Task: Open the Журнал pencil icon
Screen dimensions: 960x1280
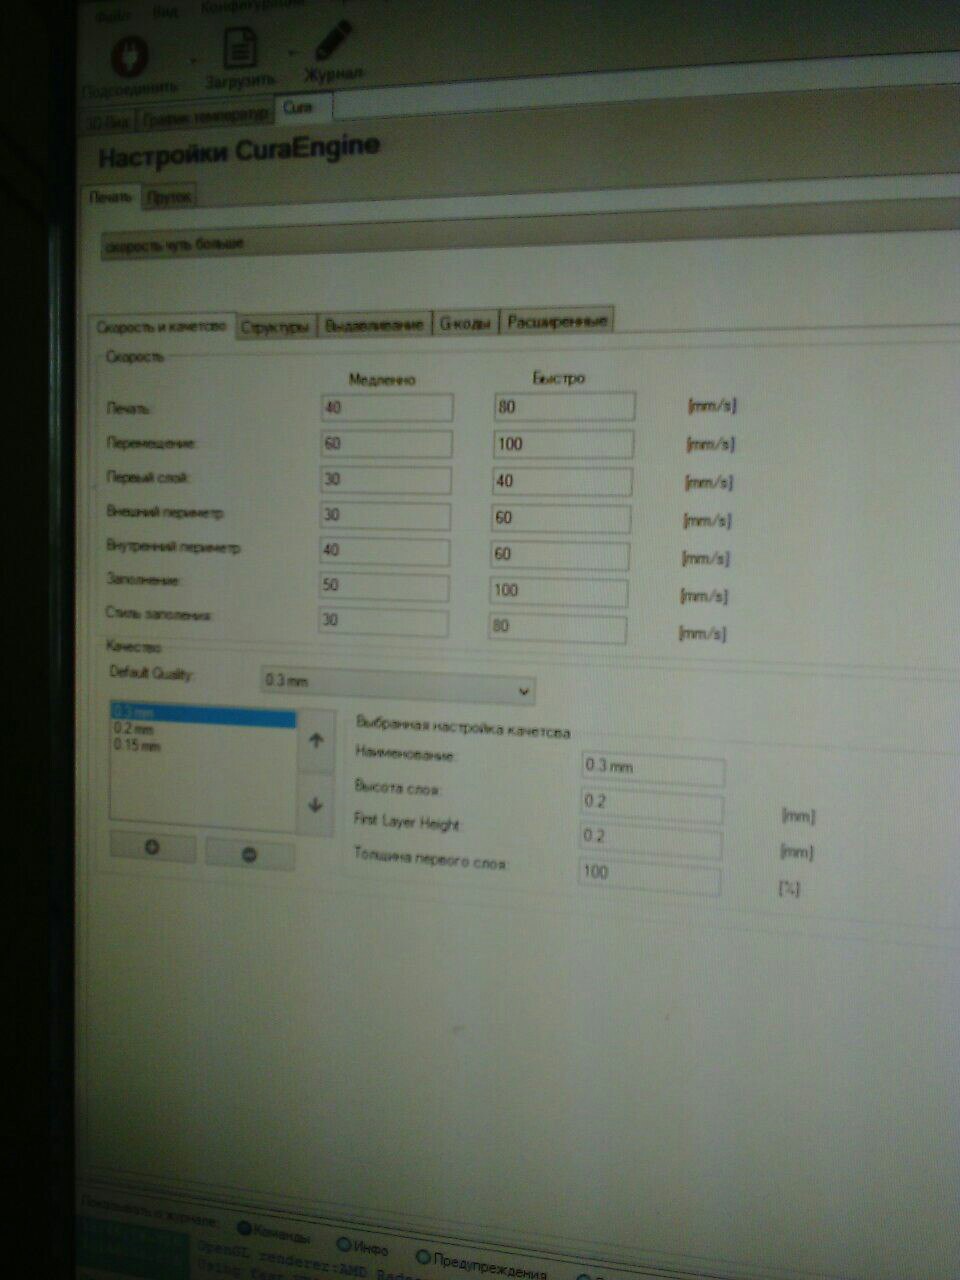Action: tap(335, 42)
